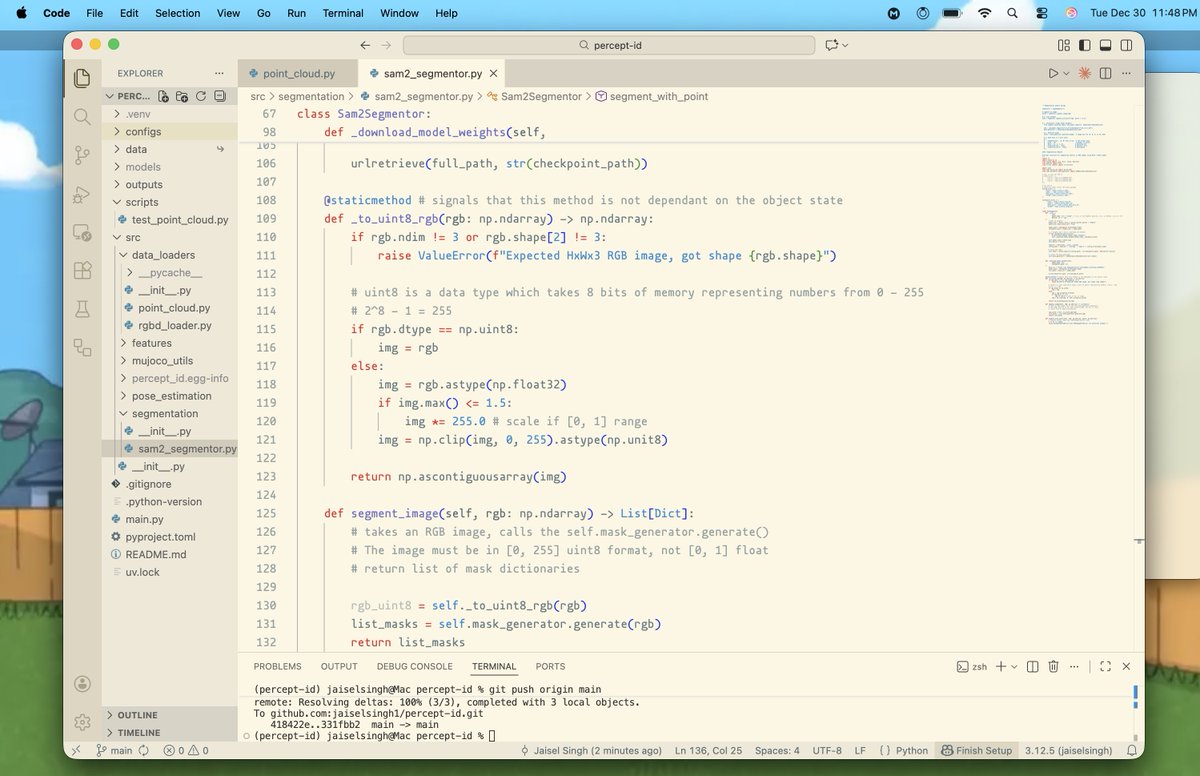Click Finish Setup in status bar
Screen dimensions: 1200x776
point(977,750)
